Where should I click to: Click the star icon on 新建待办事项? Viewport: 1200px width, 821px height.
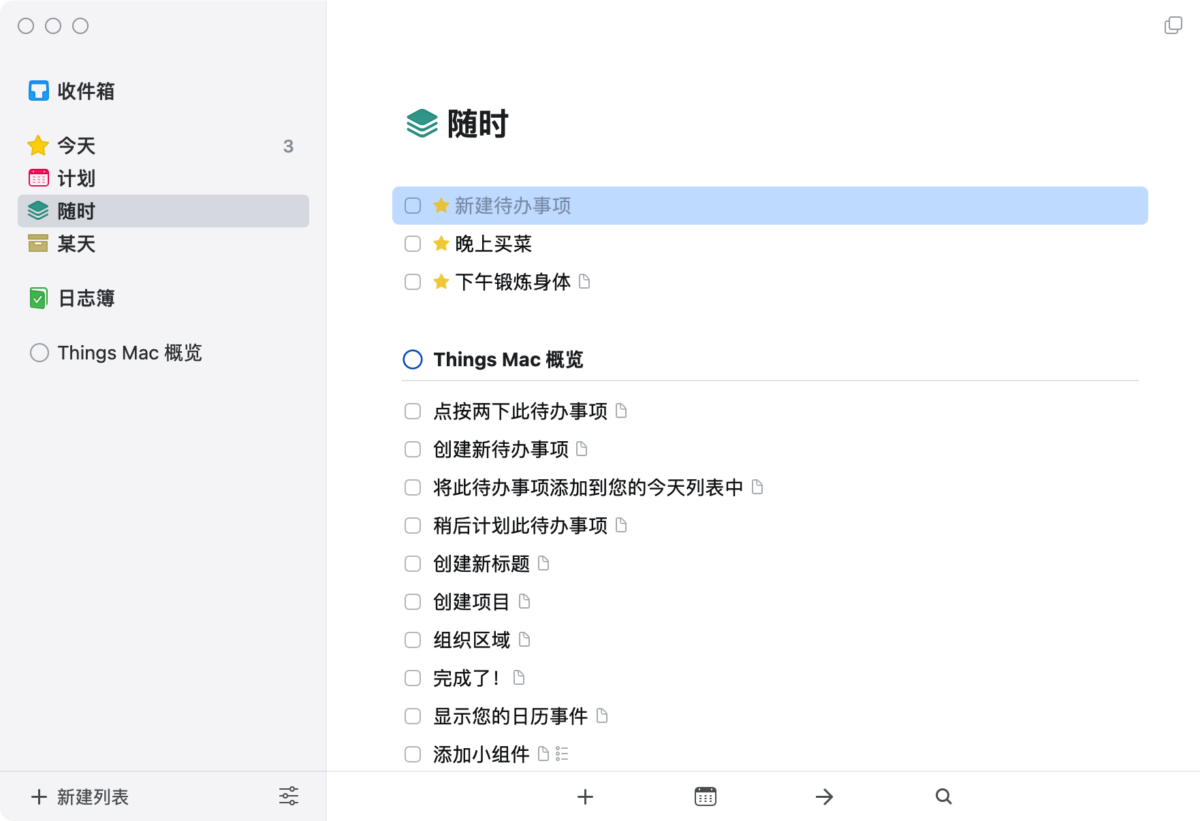441,205
